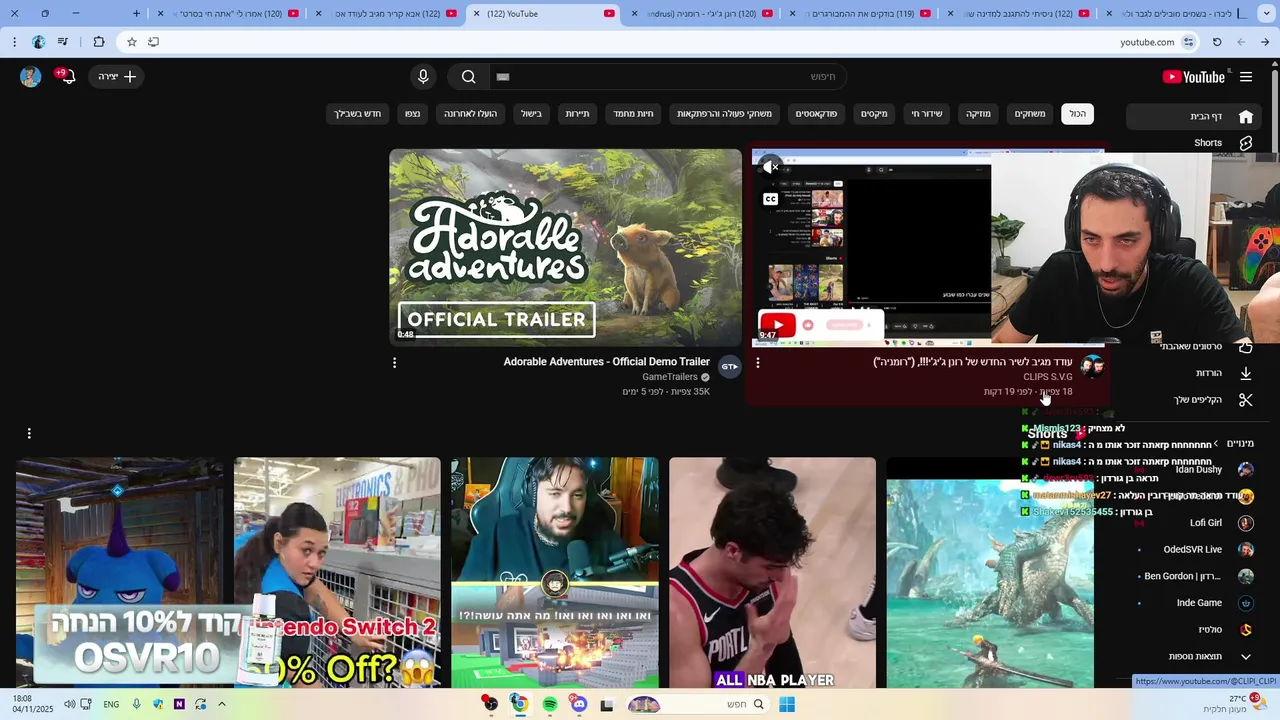The width and height of the screenshot is (1280, 720).
Task: Start voice search with the microphone icon
Action: (x=423, y=77)
